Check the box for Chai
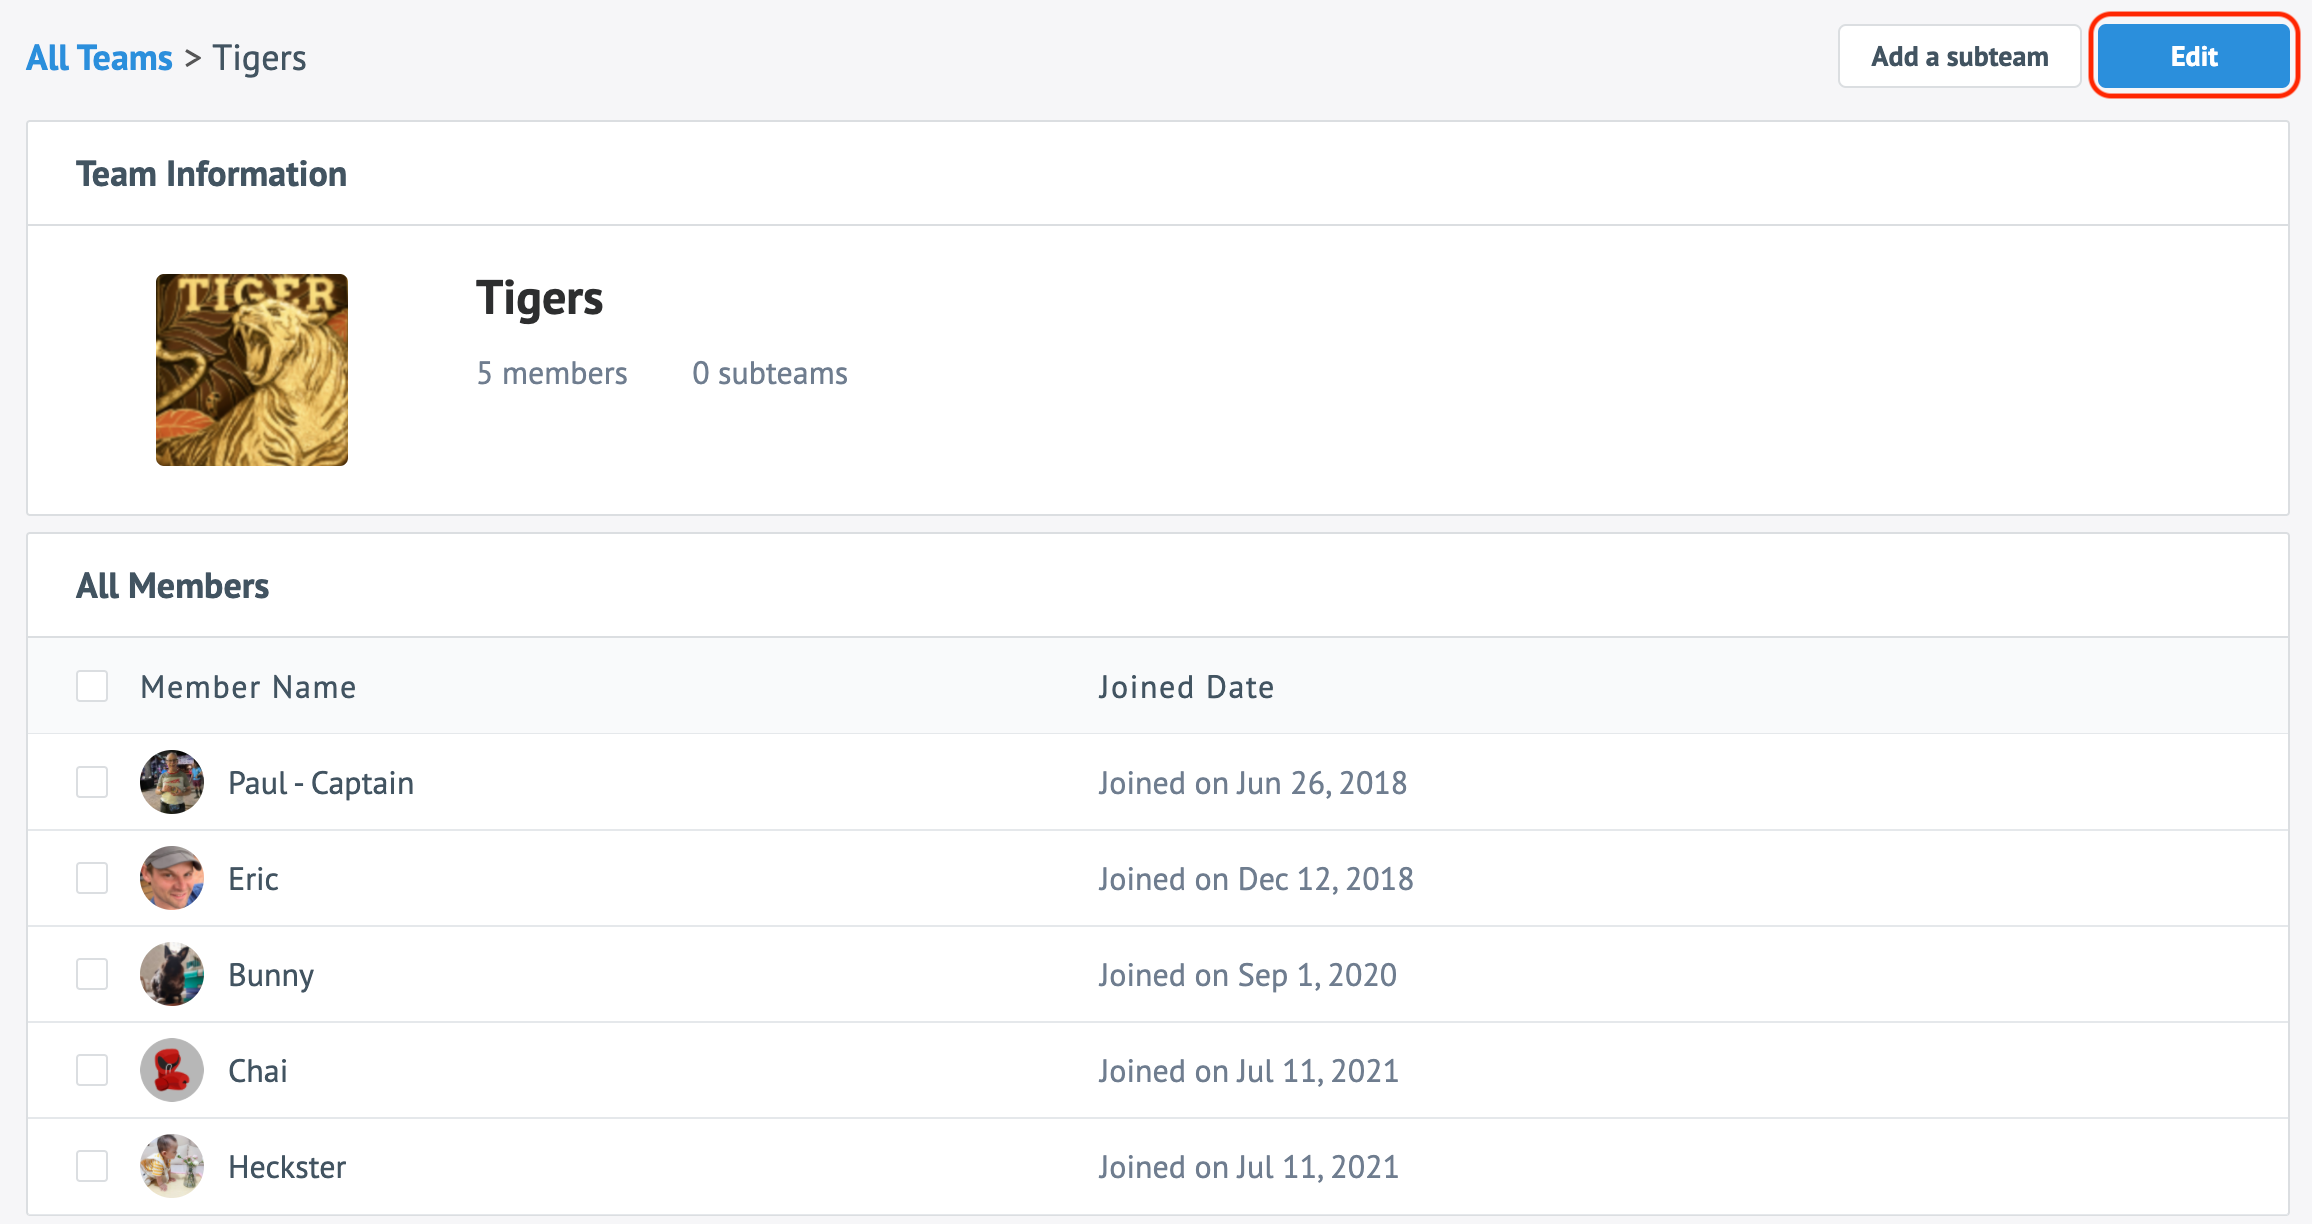 [92, 1070]
